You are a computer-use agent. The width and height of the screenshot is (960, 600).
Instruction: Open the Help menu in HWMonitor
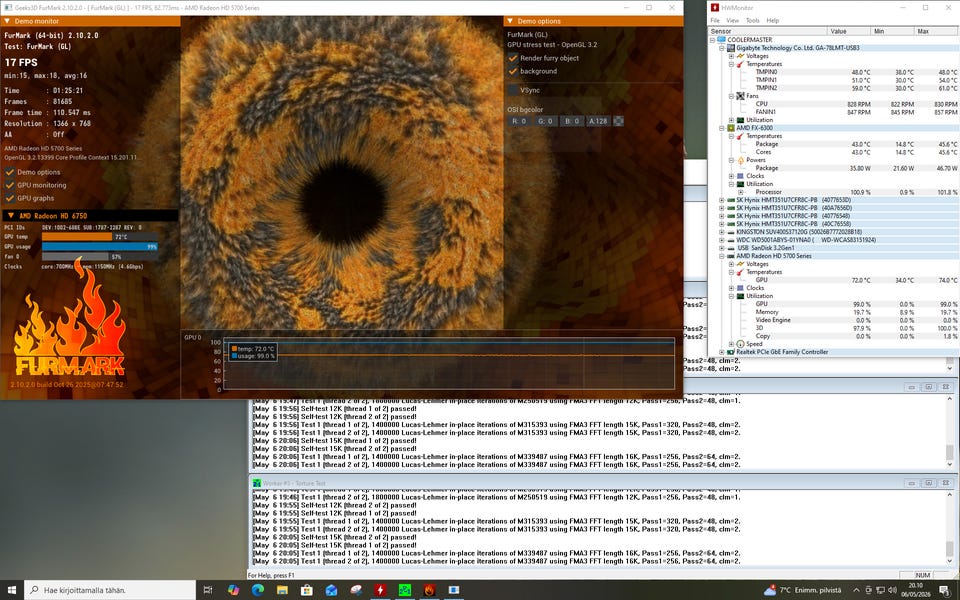[x=773, y=21]
